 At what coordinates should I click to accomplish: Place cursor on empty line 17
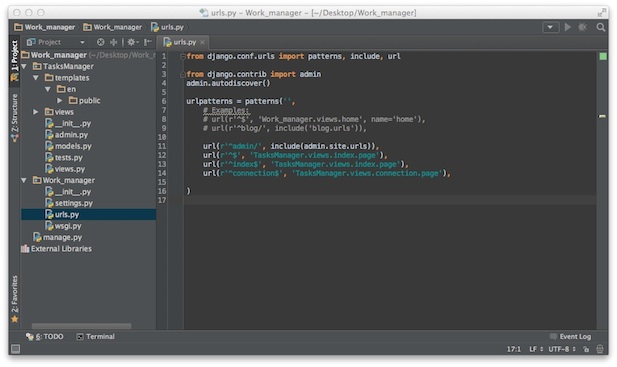[x=390, y=200]
